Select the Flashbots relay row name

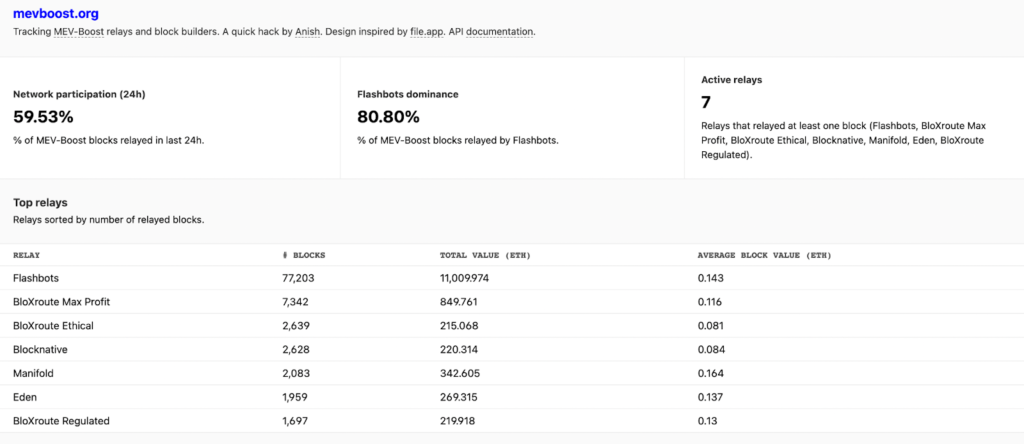[x=36, y=278]
